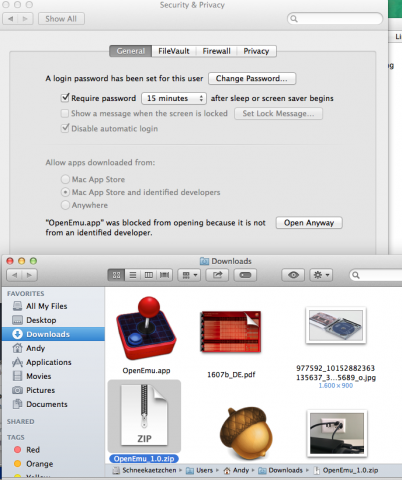Image resolution: width=402 pixels, height=480 pixels.
Task: Click the Show All button
Action: click(x=61, y=19)
